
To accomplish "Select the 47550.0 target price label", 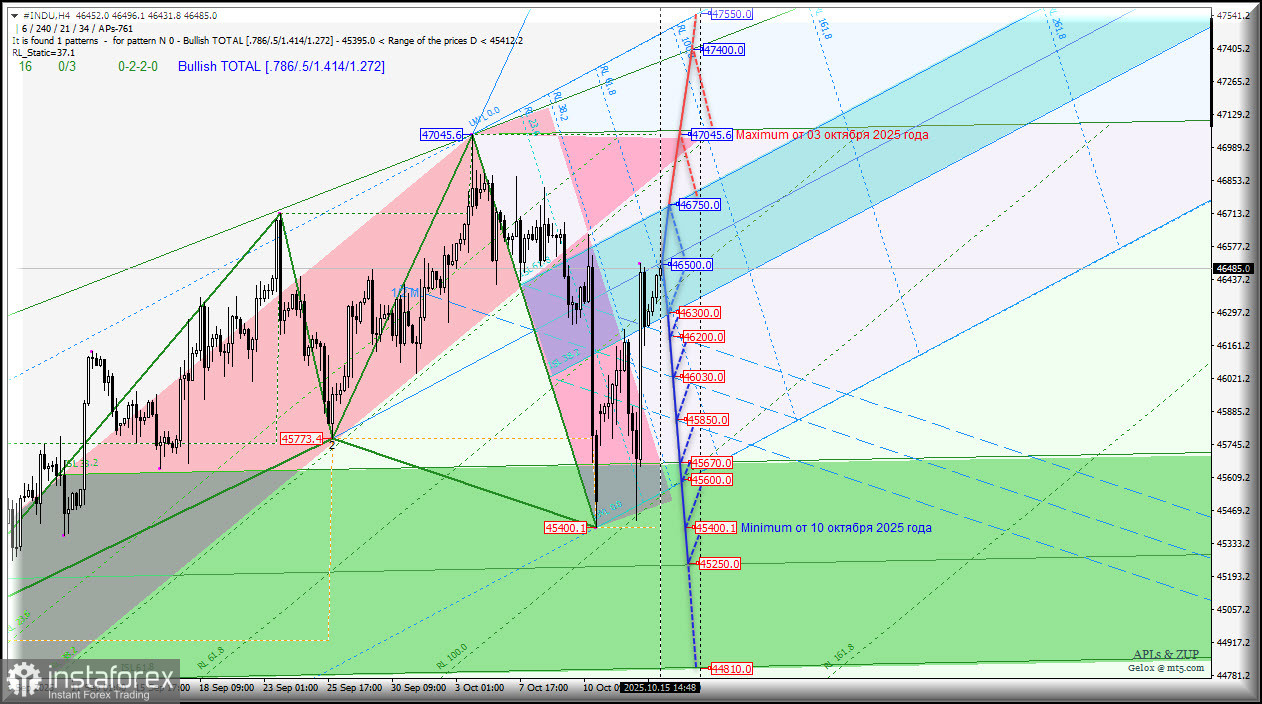I will [x=731, y=14].
